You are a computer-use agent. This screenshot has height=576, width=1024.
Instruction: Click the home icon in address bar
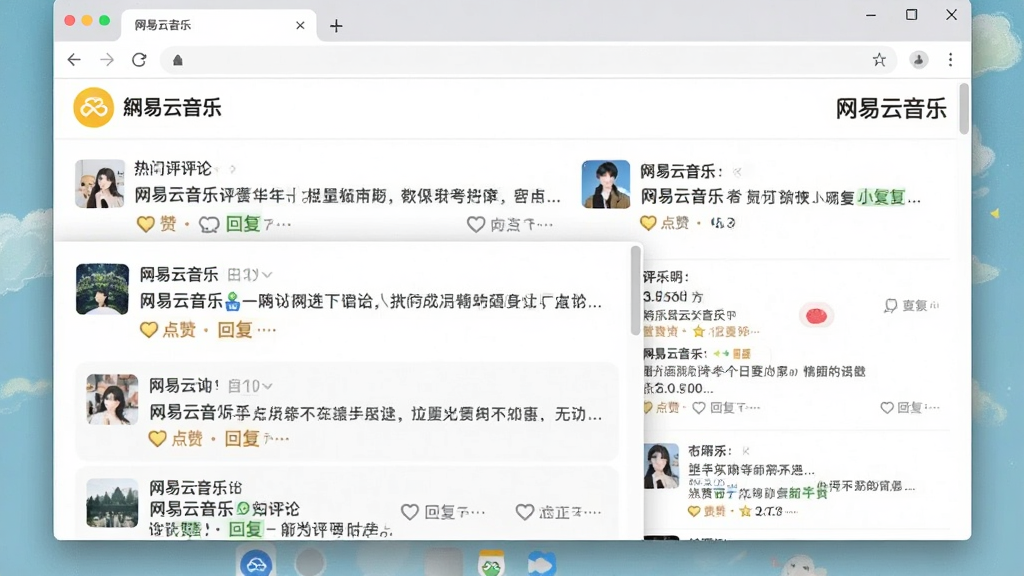[x=178, y=60]
